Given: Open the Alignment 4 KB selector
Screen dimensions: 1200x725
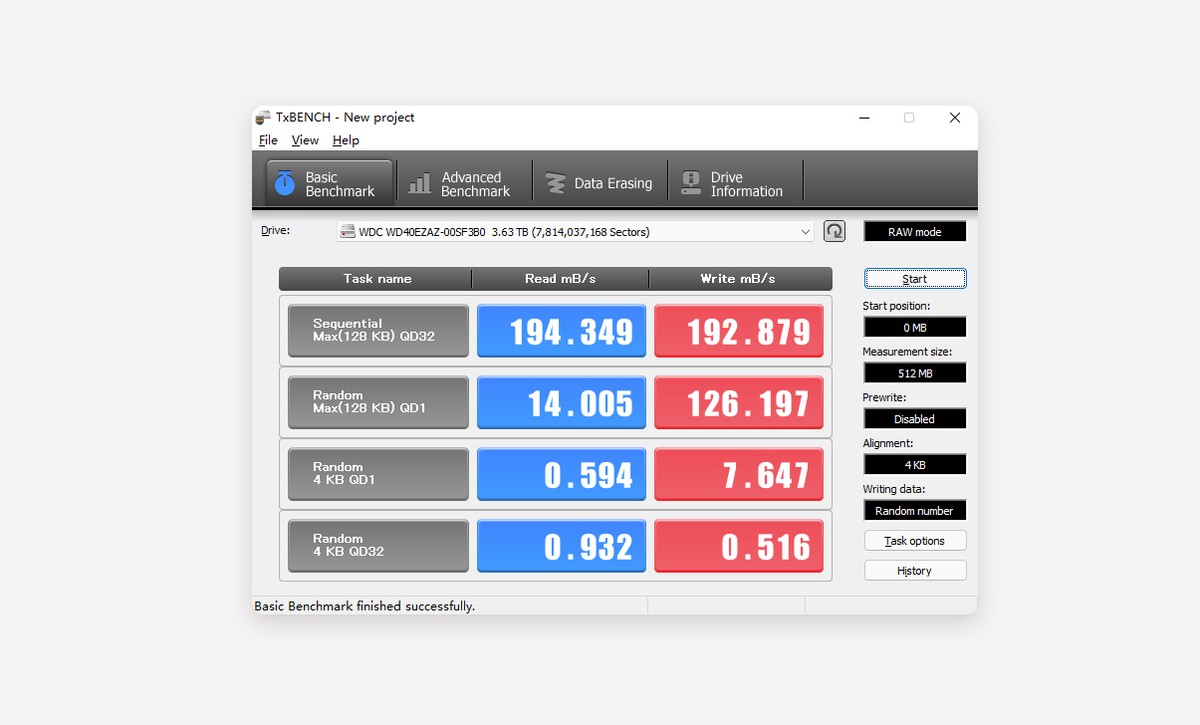Looking at the screenshot, I should [x=914, y=465].
